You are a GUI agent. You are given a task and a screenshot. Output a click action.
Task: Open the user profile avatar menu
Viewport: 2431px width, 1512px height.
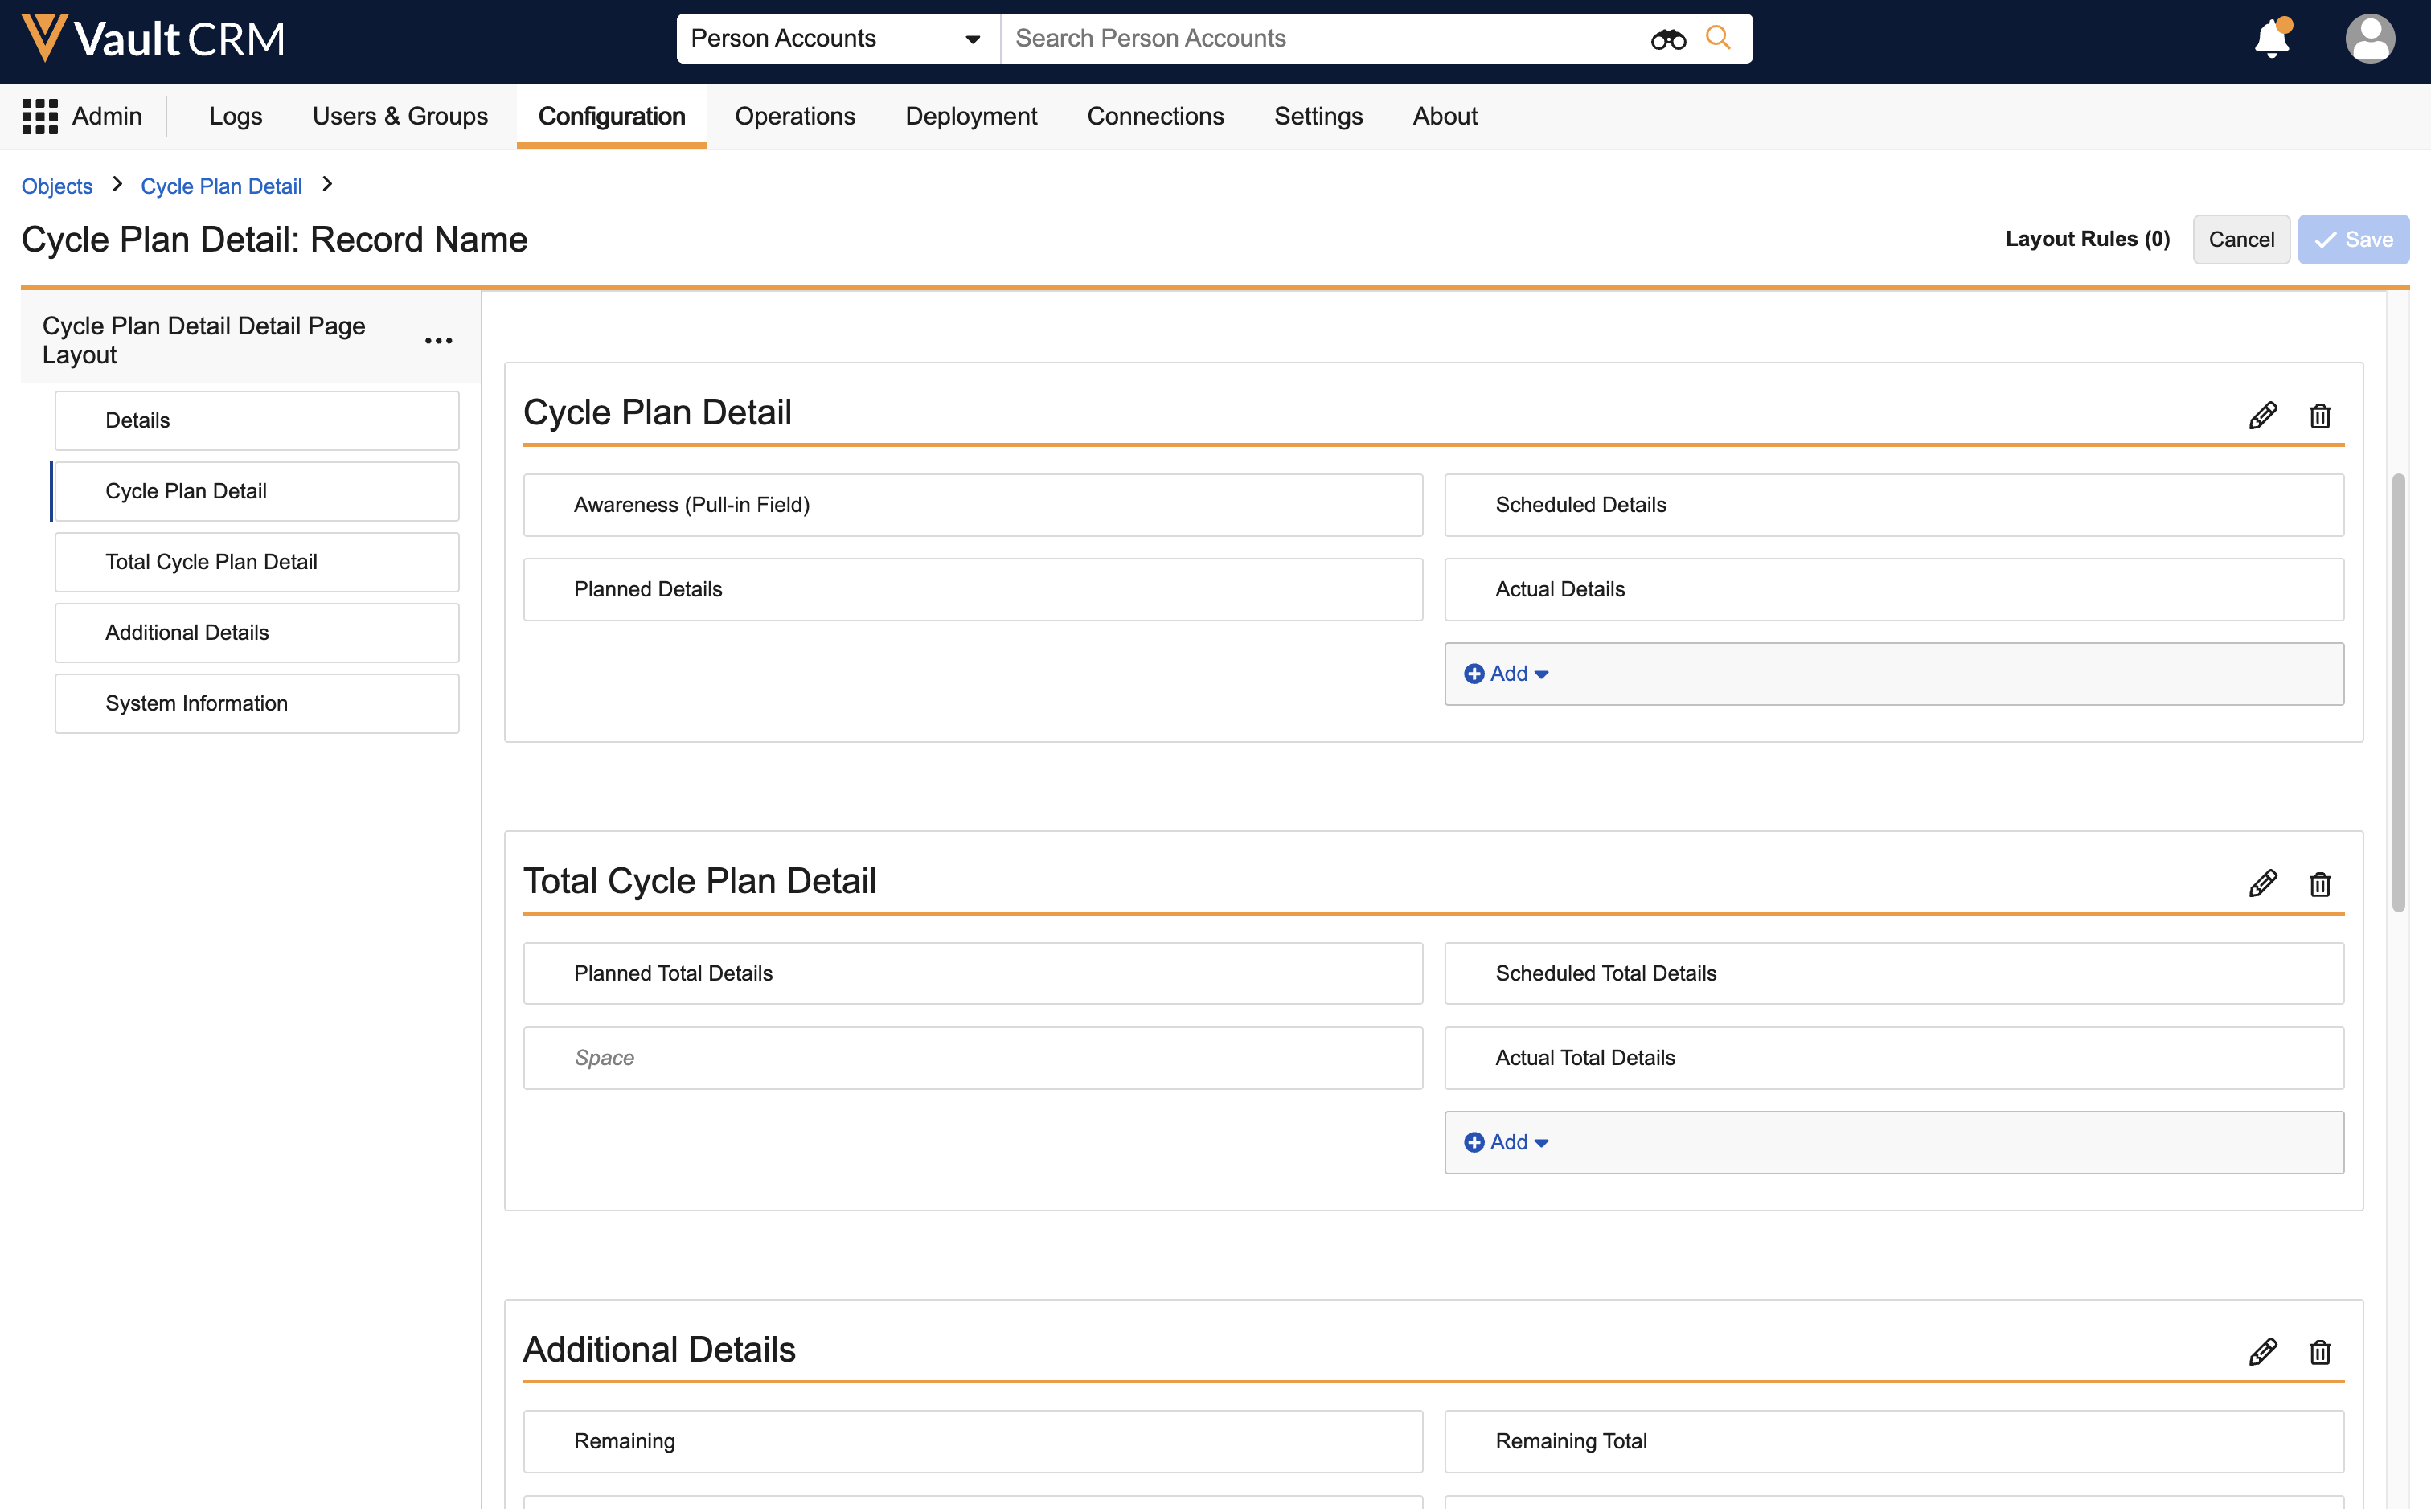2369,39
